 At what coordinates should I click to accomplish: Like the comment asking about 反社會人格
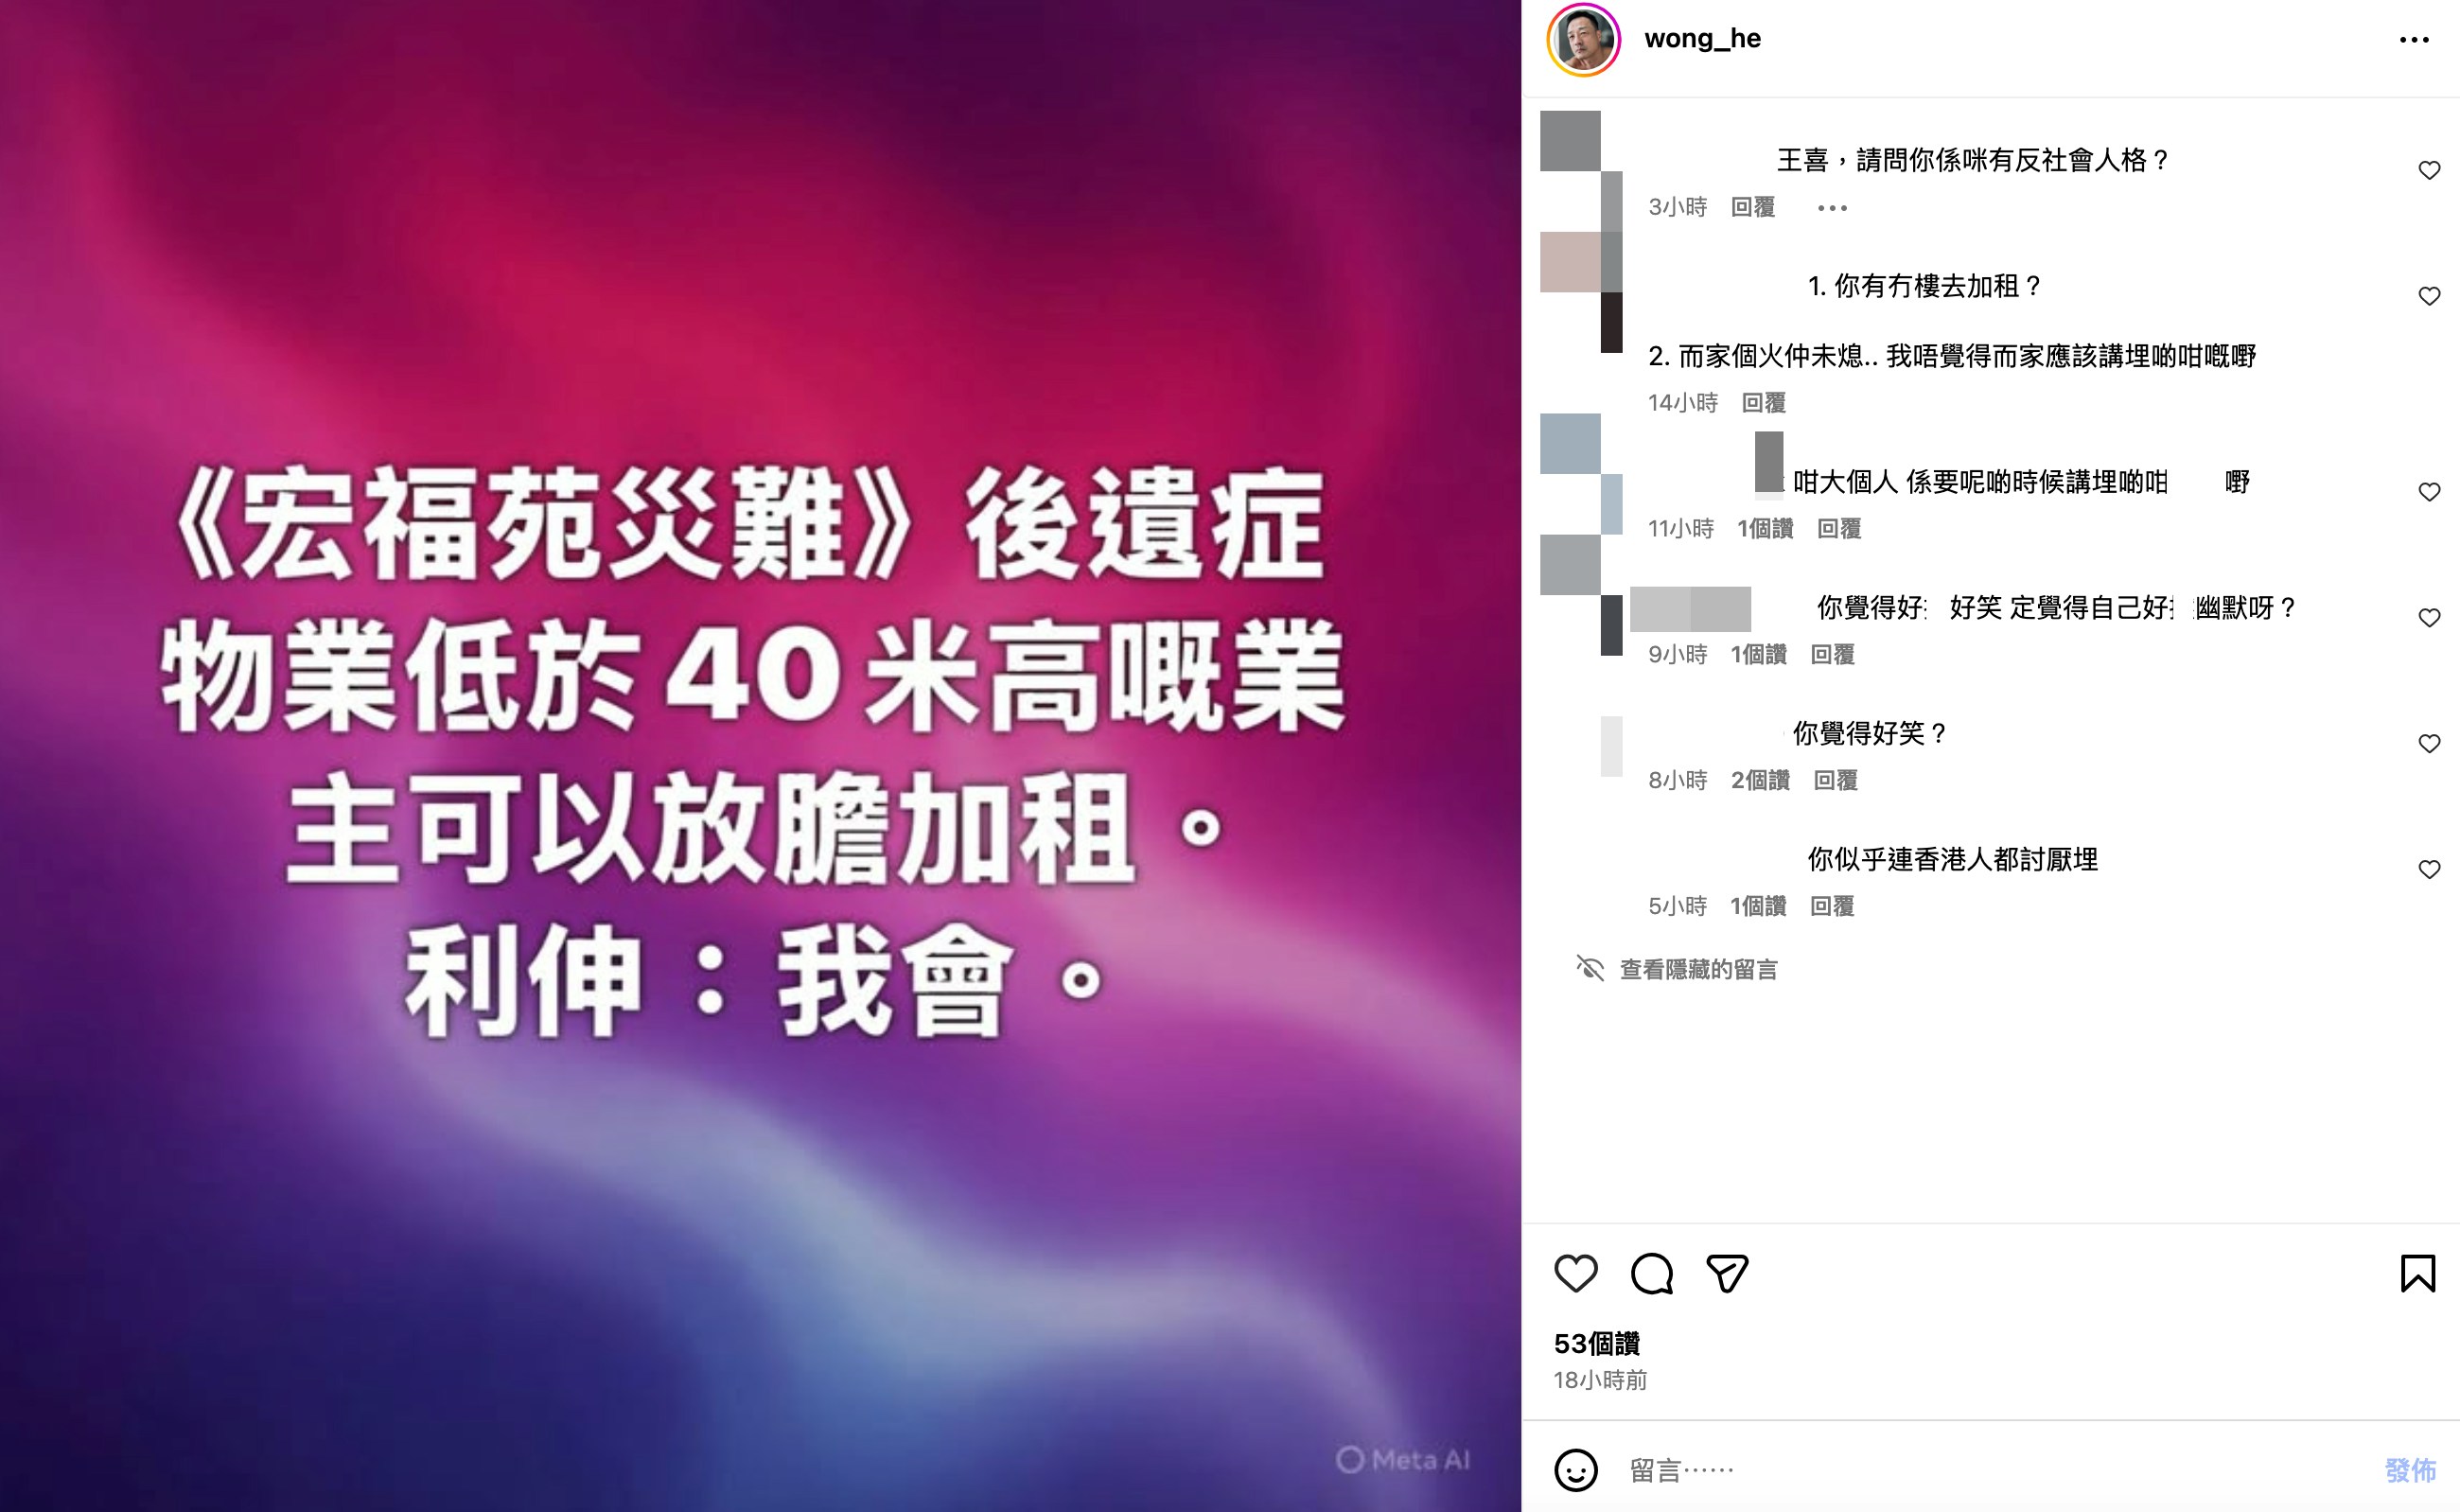click(x=2429, y=170)
